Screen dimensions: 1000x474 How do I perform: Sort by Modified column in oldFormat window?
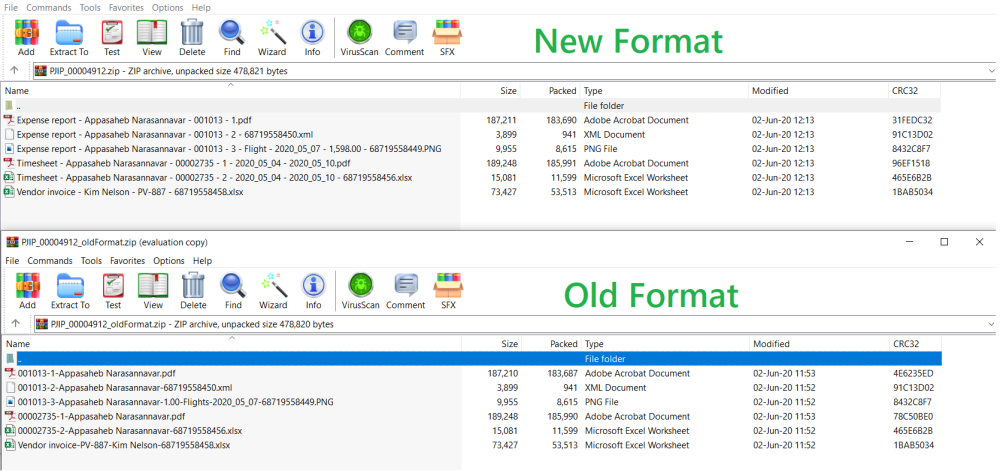click(x=819, y=344)
